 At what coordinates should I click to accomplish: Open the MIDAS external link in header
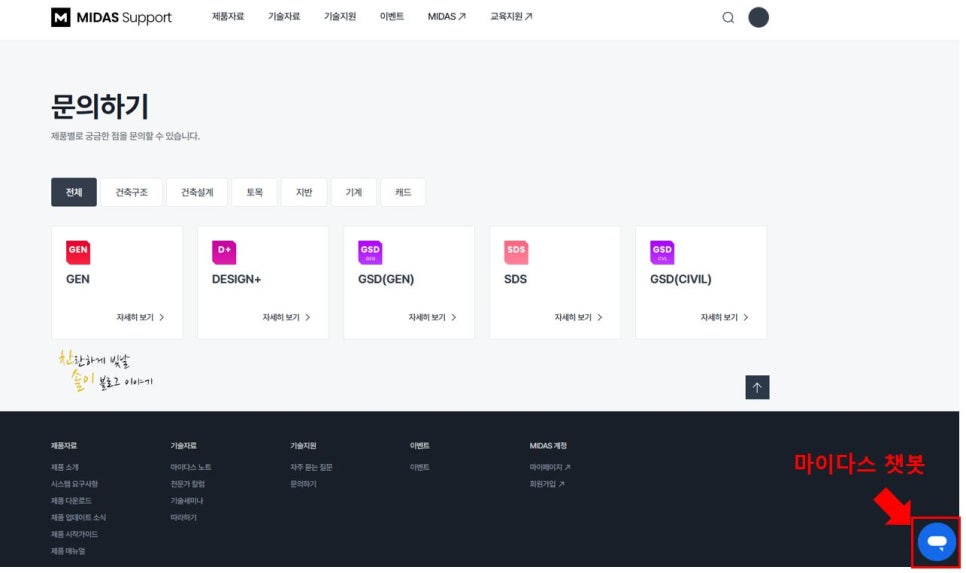click(x=447, y=17)
